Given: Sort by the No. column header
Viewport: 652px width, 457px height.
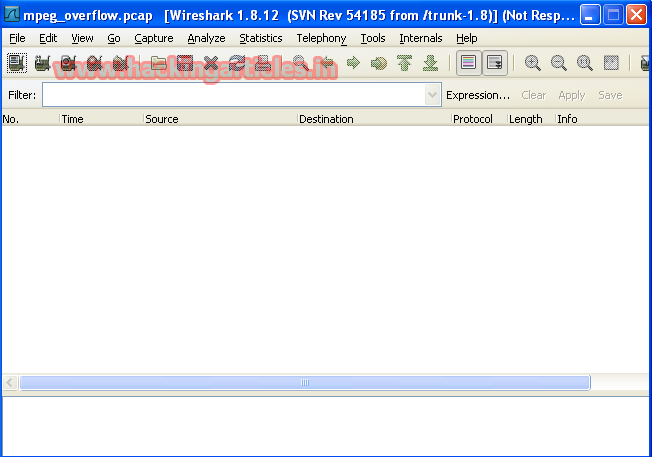Looking at the screenshot, I should pyautogui.click(x=30, y=119).
